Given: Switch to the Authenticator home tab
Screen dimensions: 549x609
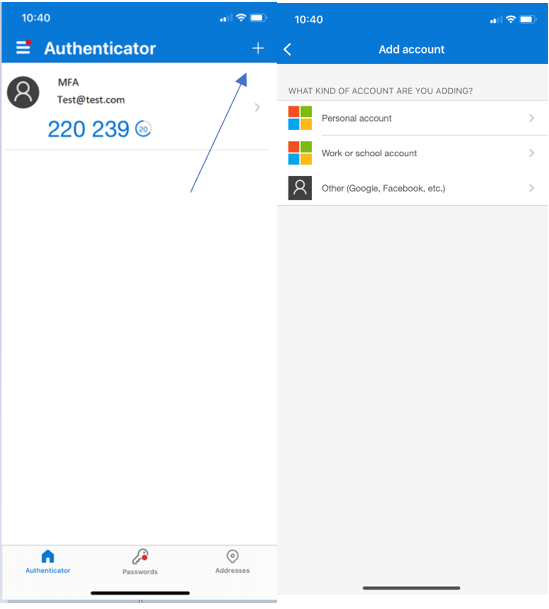Looking at the screenshot, I should tap(48, 561).
